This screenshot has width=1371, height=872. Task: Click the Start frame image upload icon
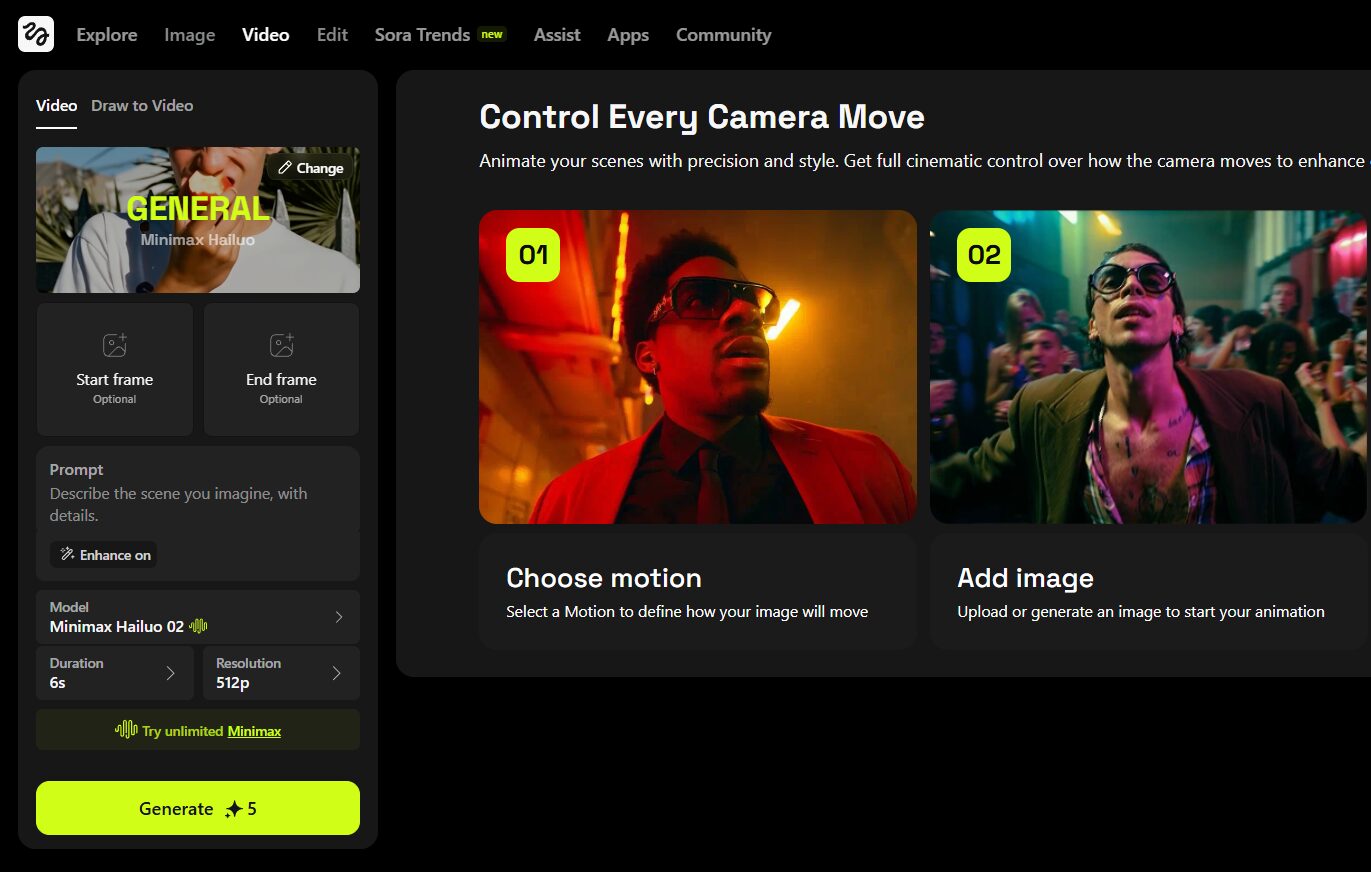click(x=115, y=346)
